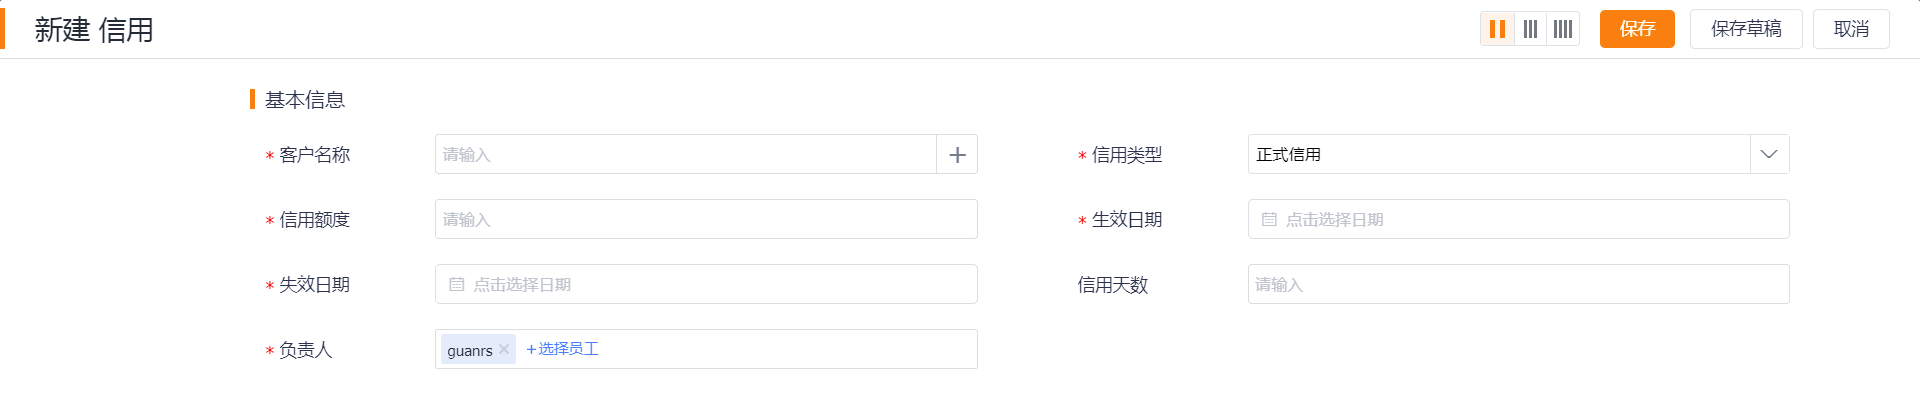Focus the 信用天数 input field

click(1518, 284)
